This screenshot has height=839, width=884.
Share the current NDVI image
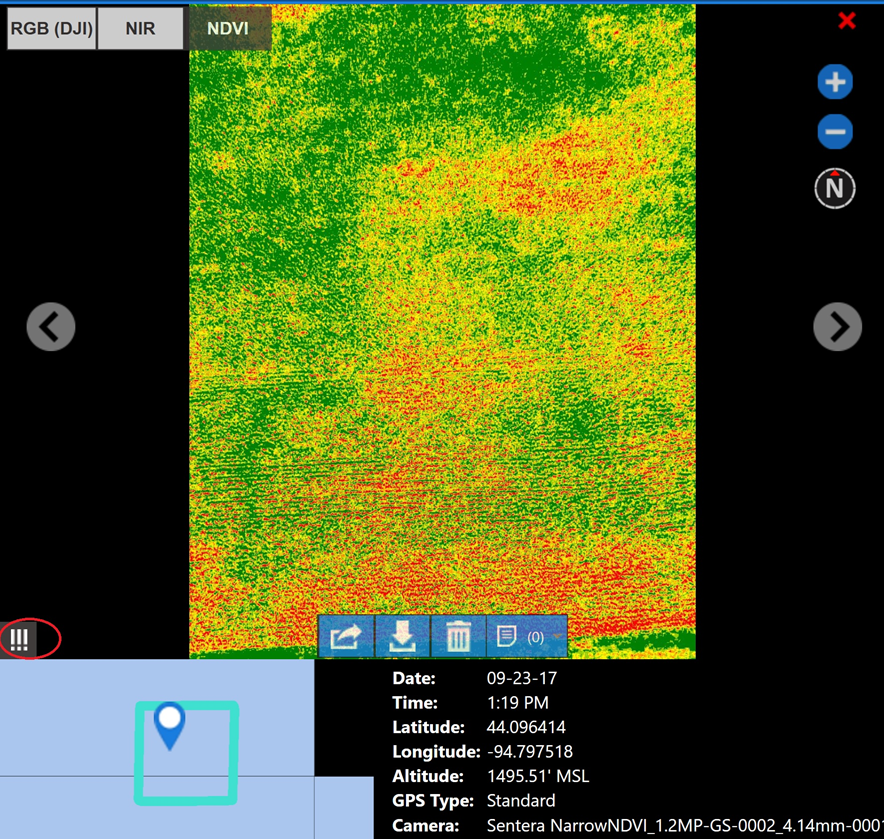[346, 637]
